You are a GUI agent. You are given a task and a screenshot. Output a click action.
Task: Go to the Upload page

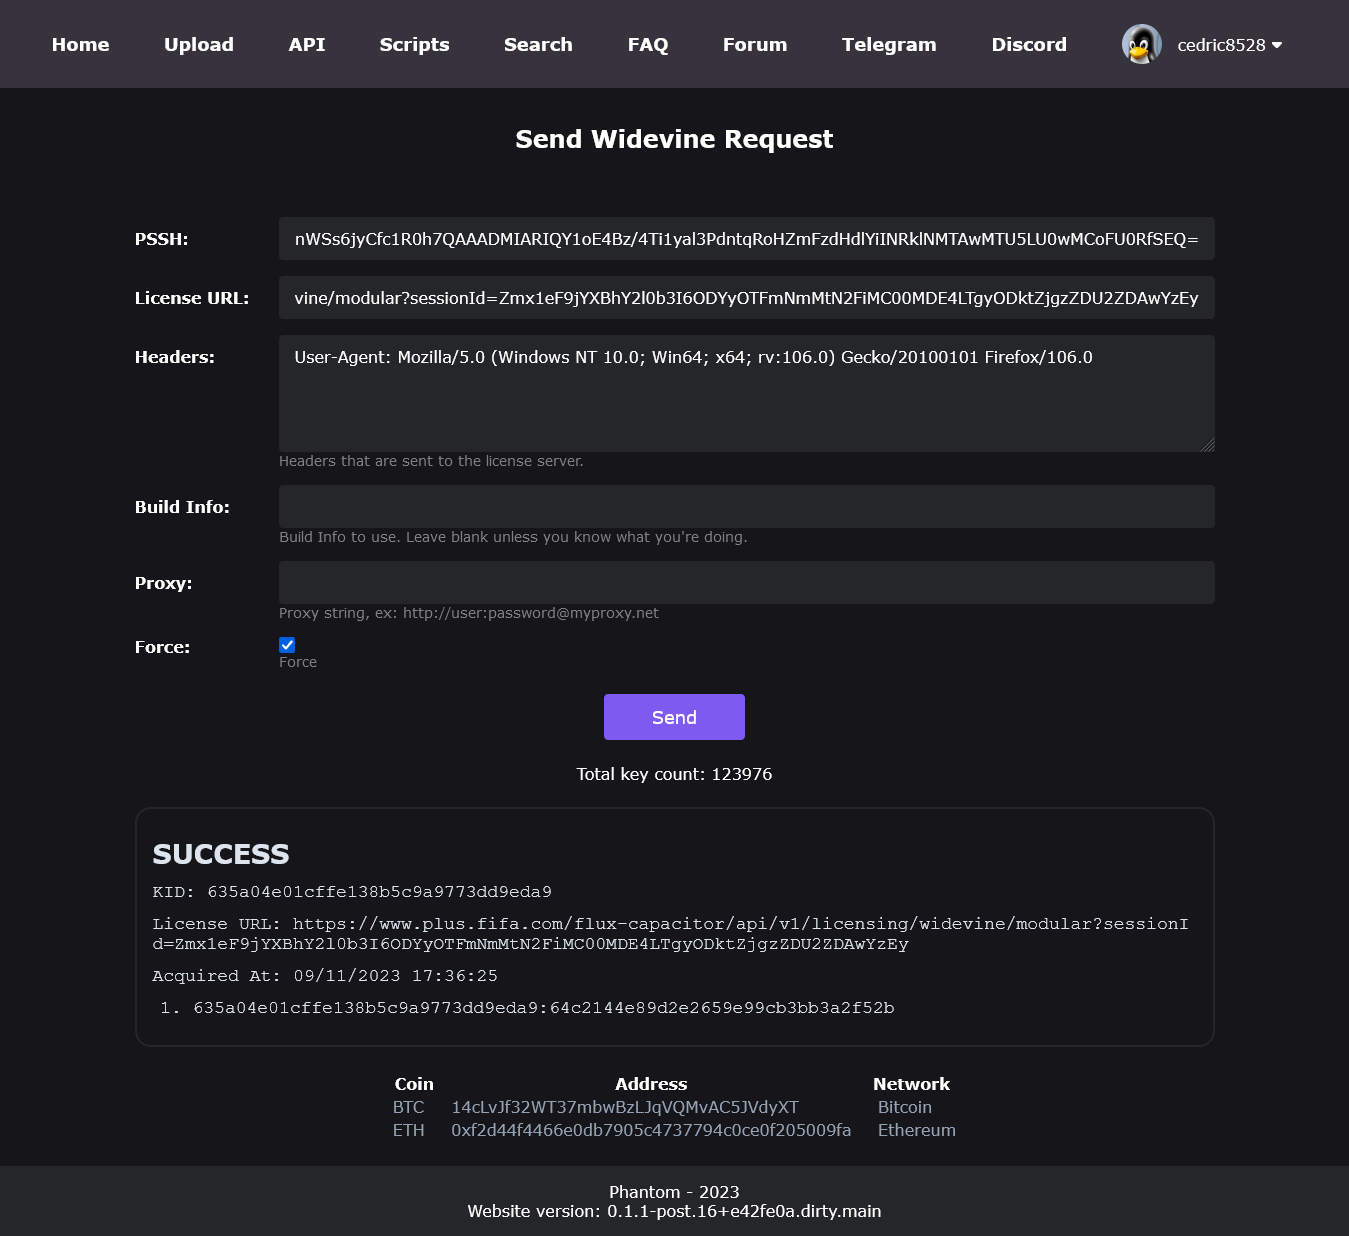(x=199, y=45)
